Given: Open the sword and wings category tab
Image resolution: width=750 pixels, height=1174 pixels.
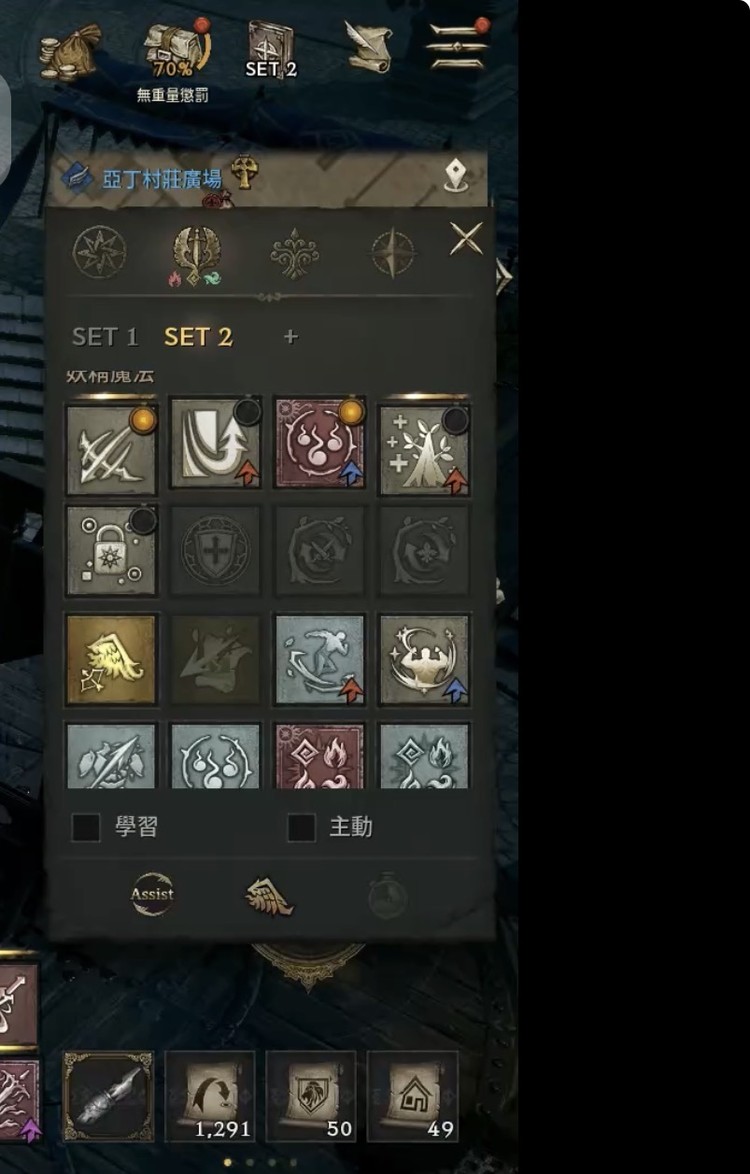Looking at the screenshot, I should 196,255.
